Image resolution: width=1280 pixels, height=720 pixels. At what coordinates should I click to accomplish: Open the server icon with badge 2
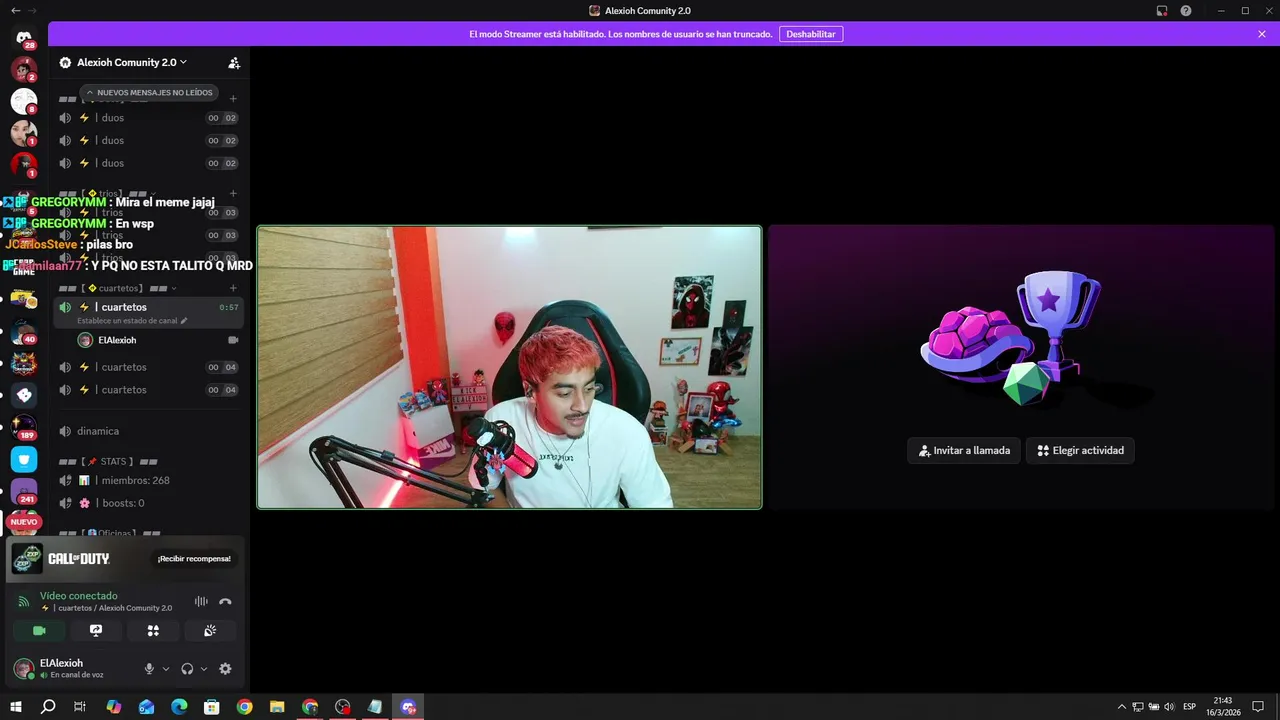click(x=24, y=69)
